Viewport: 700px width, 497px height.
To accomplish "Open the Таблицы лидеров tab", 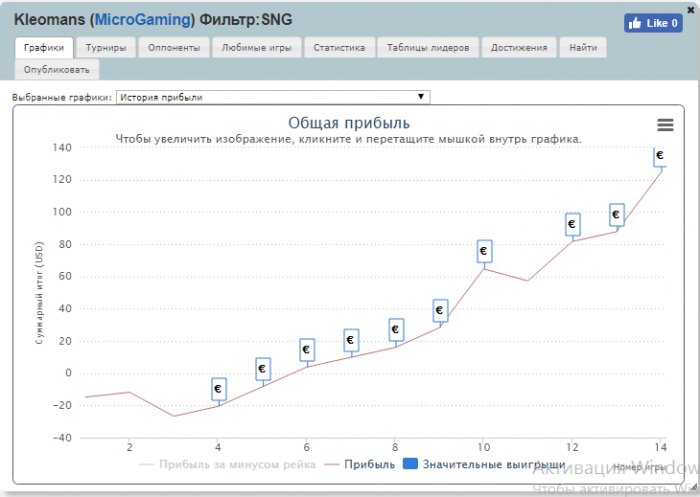I will (x=429, y=47).
